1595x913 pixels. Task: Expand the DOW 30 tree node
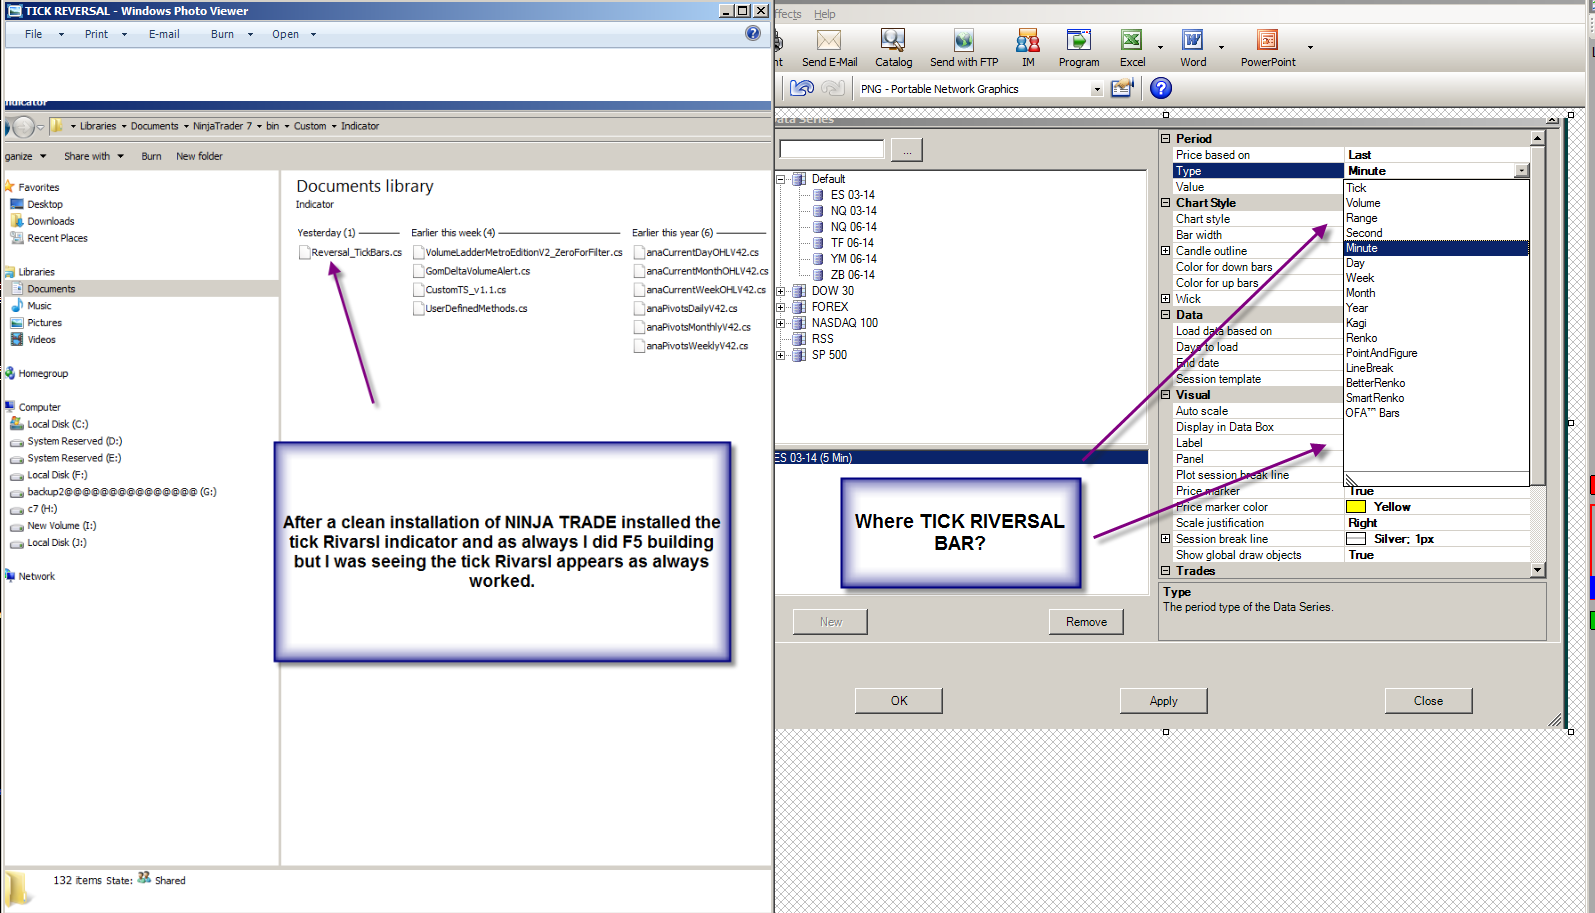pos(781,291)
